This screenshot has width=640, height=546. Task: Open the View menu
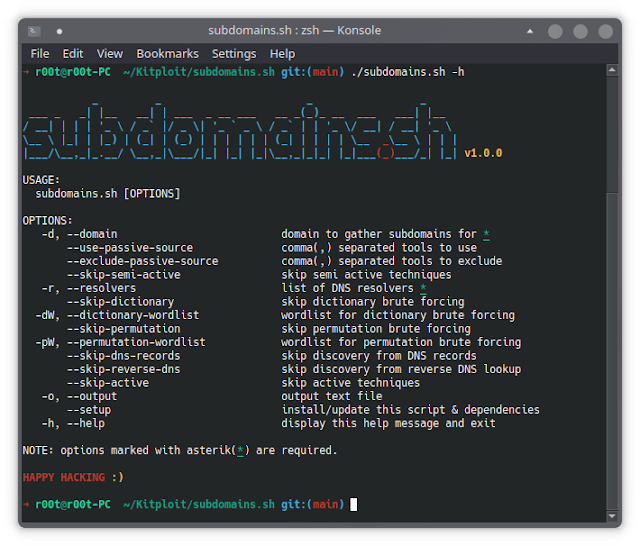tap(109, 54)
